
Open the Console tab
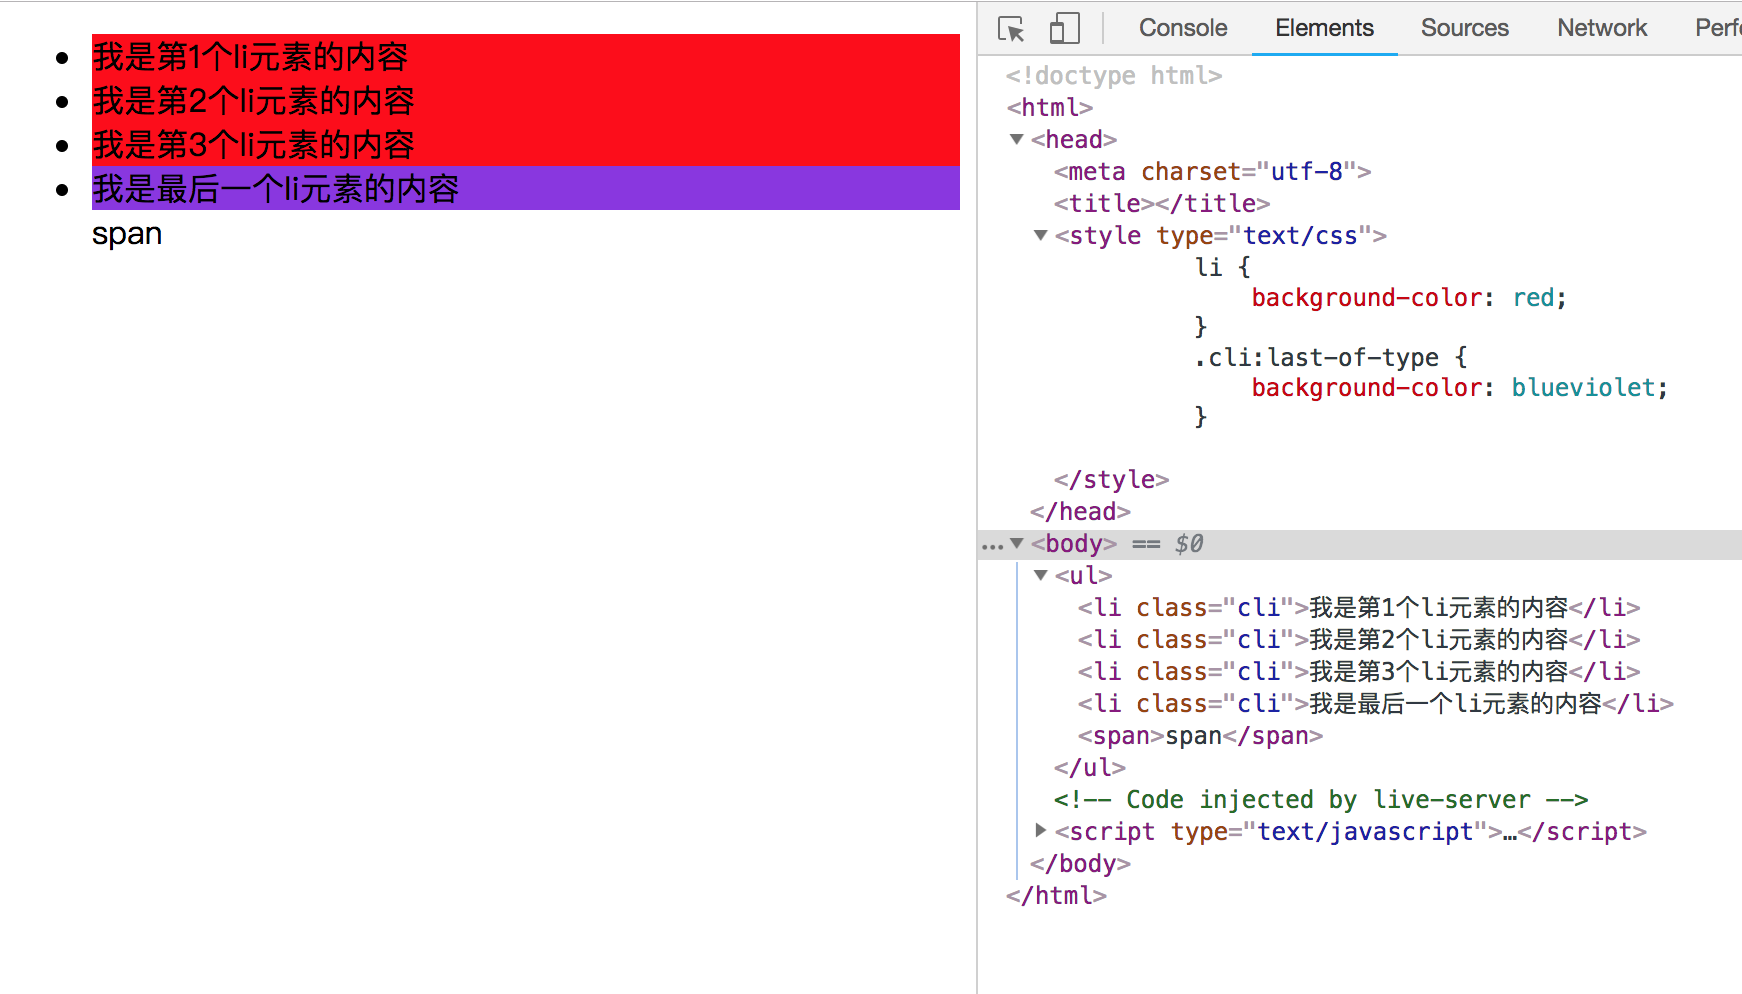click(1183, 28)
